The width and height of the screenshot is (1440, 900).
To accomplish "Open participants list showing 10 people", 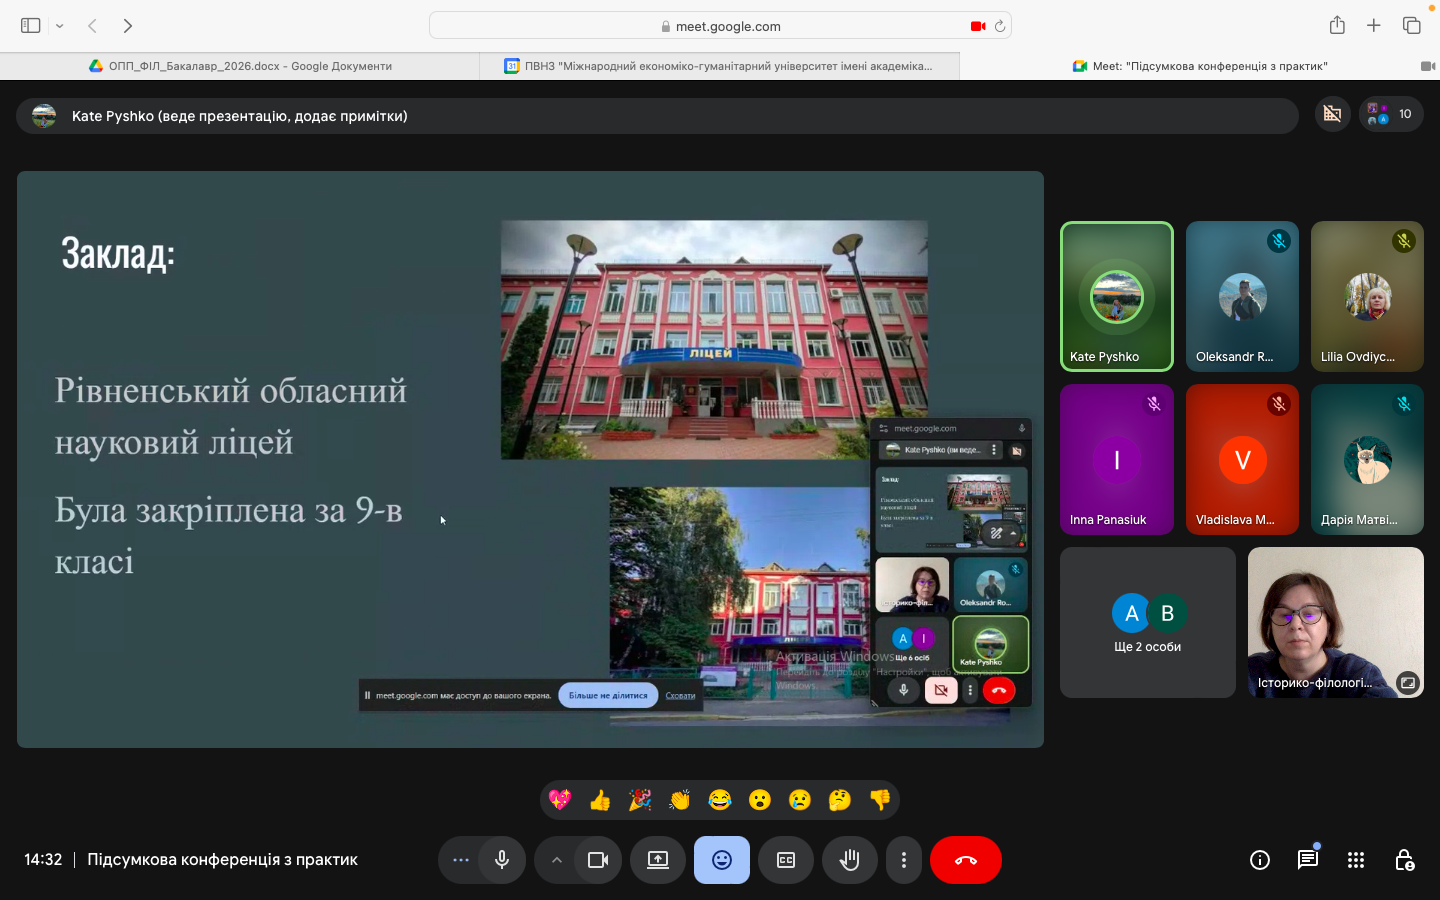I will click(1391, 114).
